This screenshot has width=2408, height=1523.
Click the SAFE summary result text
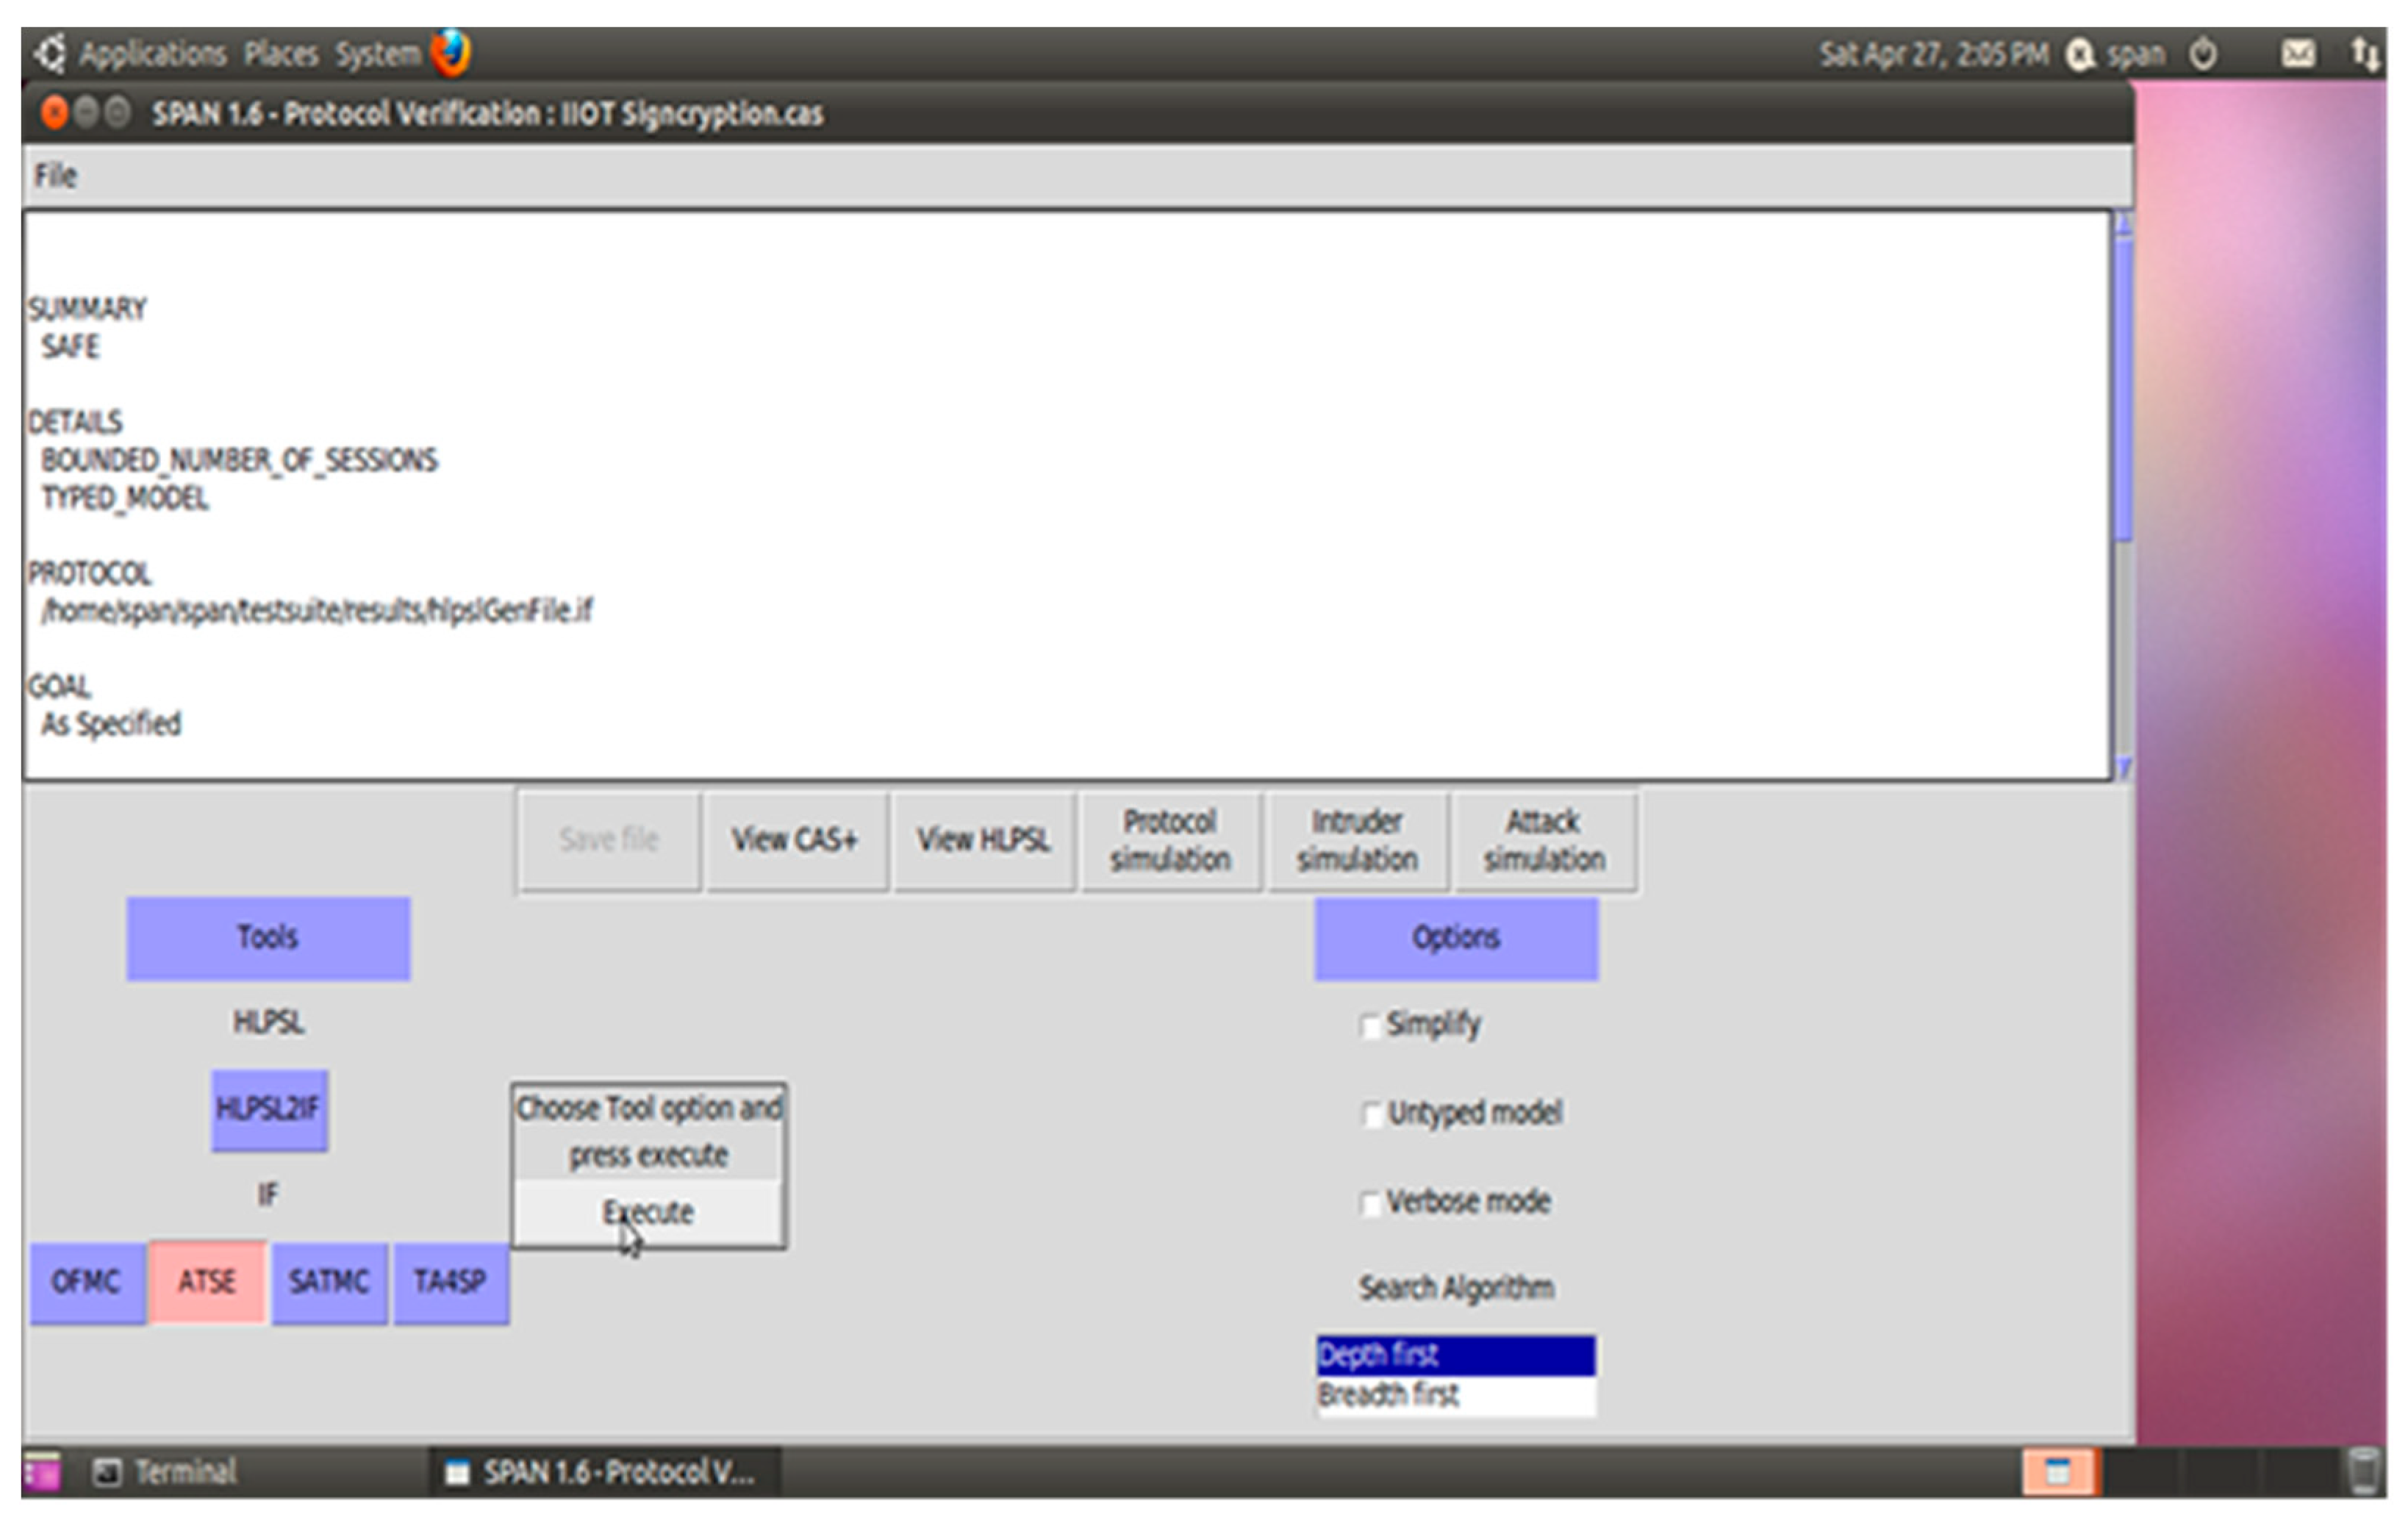point(70,347)
